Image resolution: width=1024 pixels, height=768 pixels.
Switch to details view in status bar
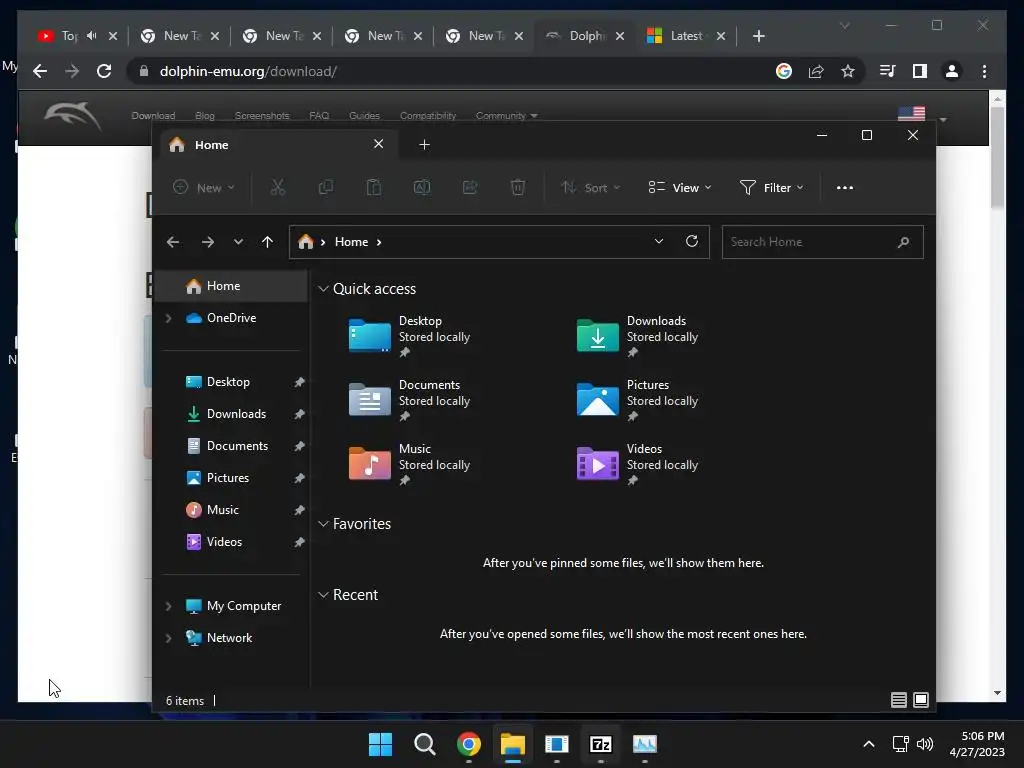pyautogui.click(x=899, y=700)
